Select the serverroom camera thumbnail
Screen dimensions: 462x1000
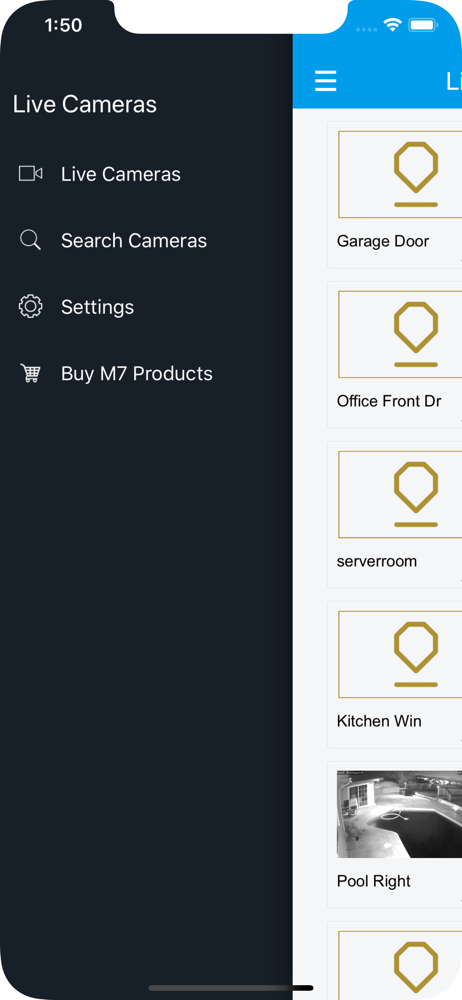coord(400,495)
